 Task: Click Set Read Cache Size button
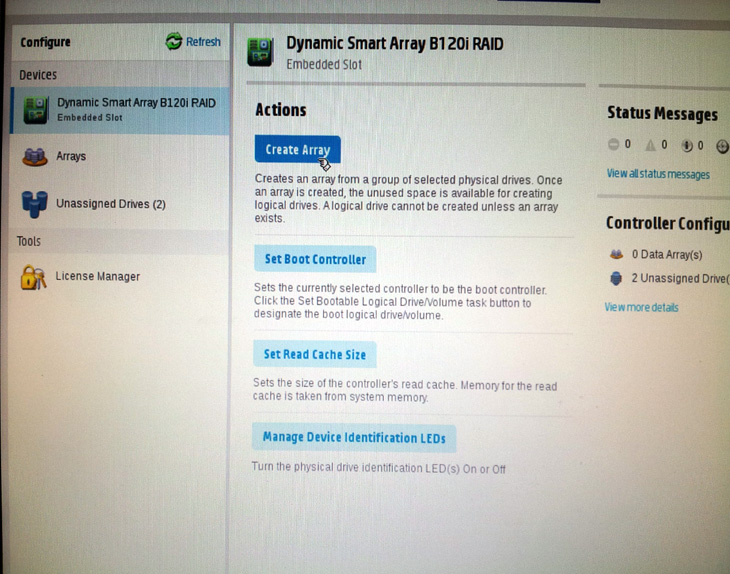[315, 354]
